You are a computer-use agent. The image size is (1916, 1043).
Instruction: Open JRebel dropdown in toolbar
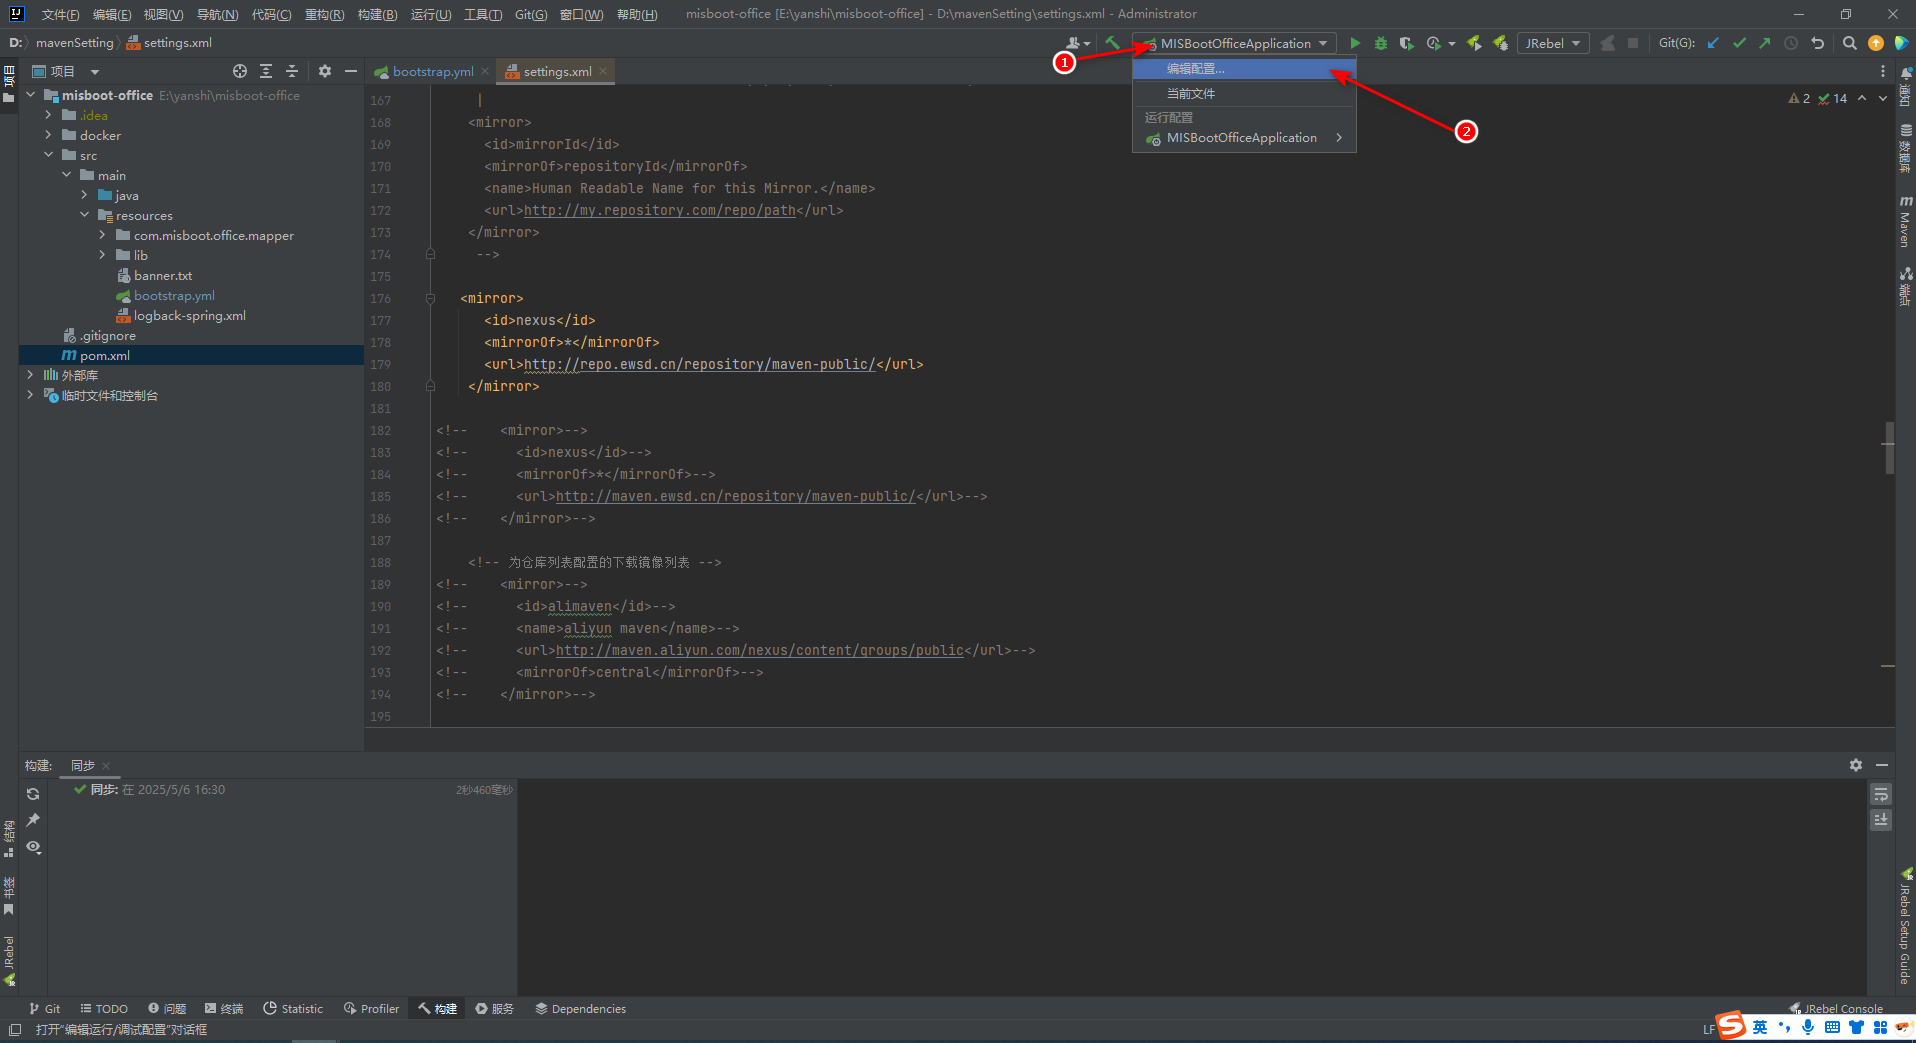click(1553, 43)
